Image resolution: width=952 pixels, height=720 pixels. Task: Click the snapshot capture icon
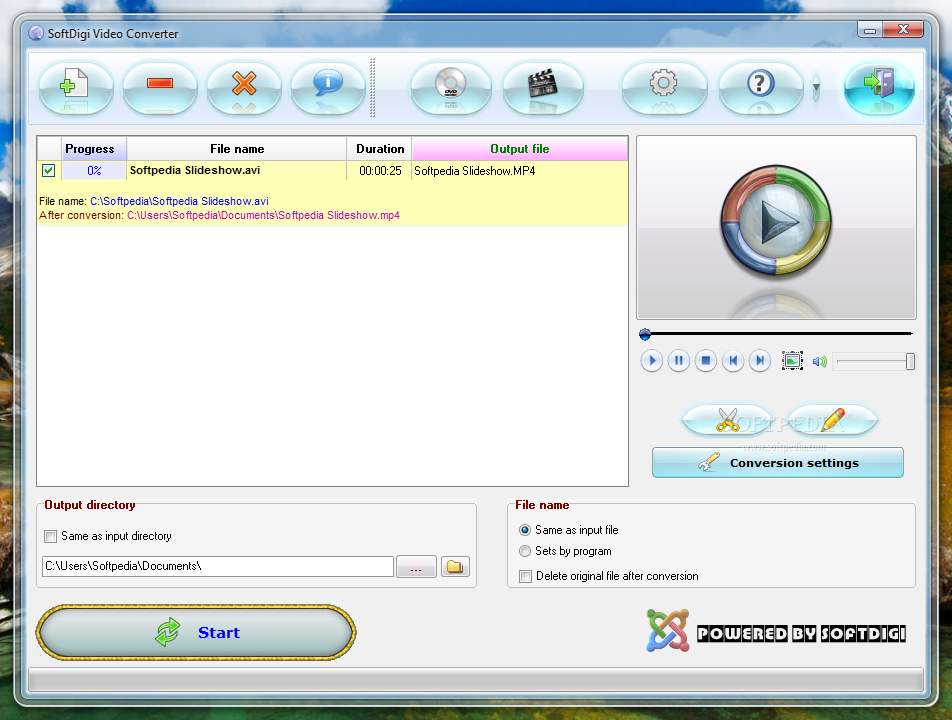(792, 361)
